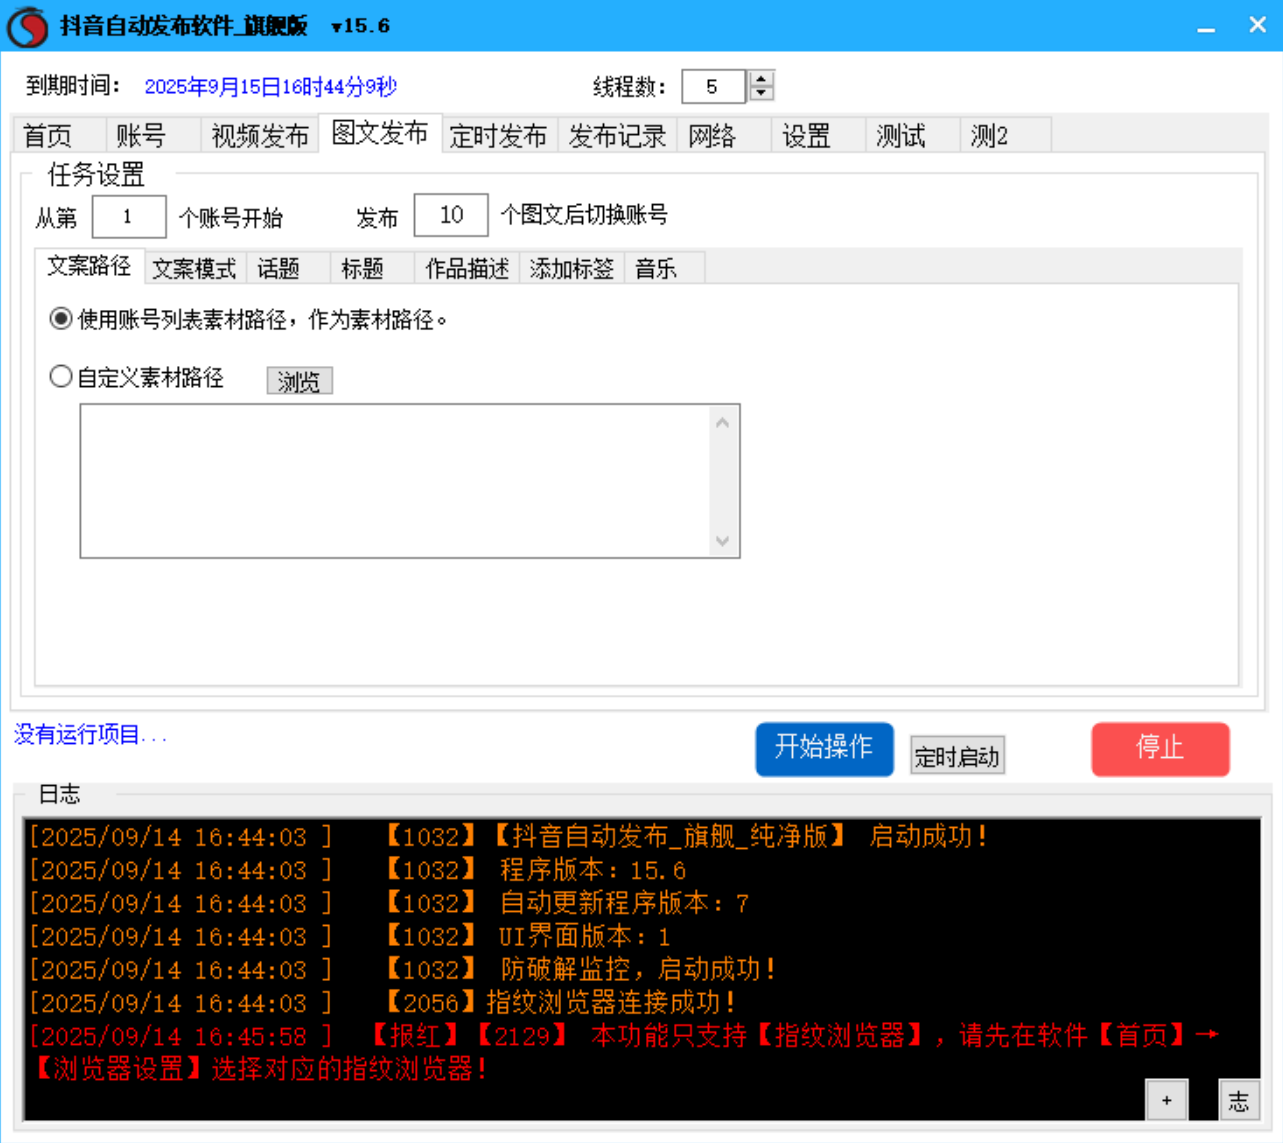Click the account start number input field
The width and height of the screenshot is (1283, 1143).
pyautogui.click(x=128, y=215)
